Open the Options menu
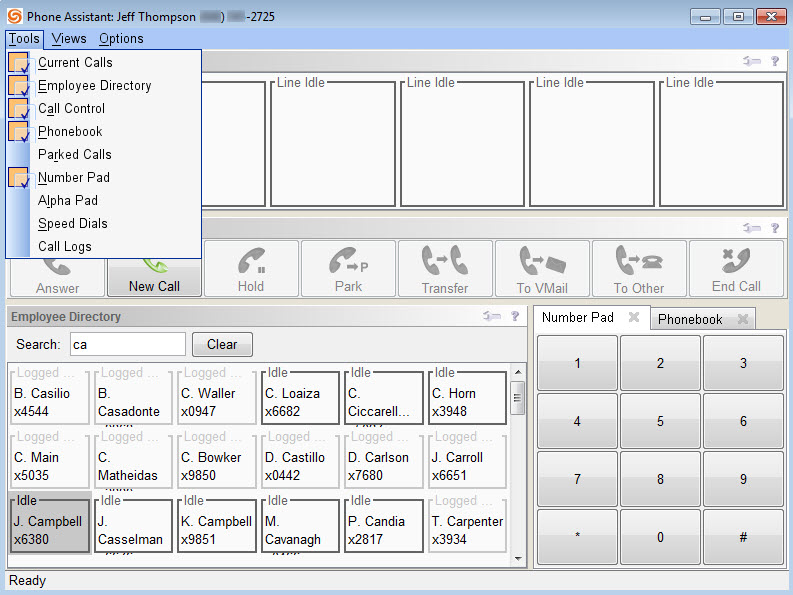 [121, 39]
